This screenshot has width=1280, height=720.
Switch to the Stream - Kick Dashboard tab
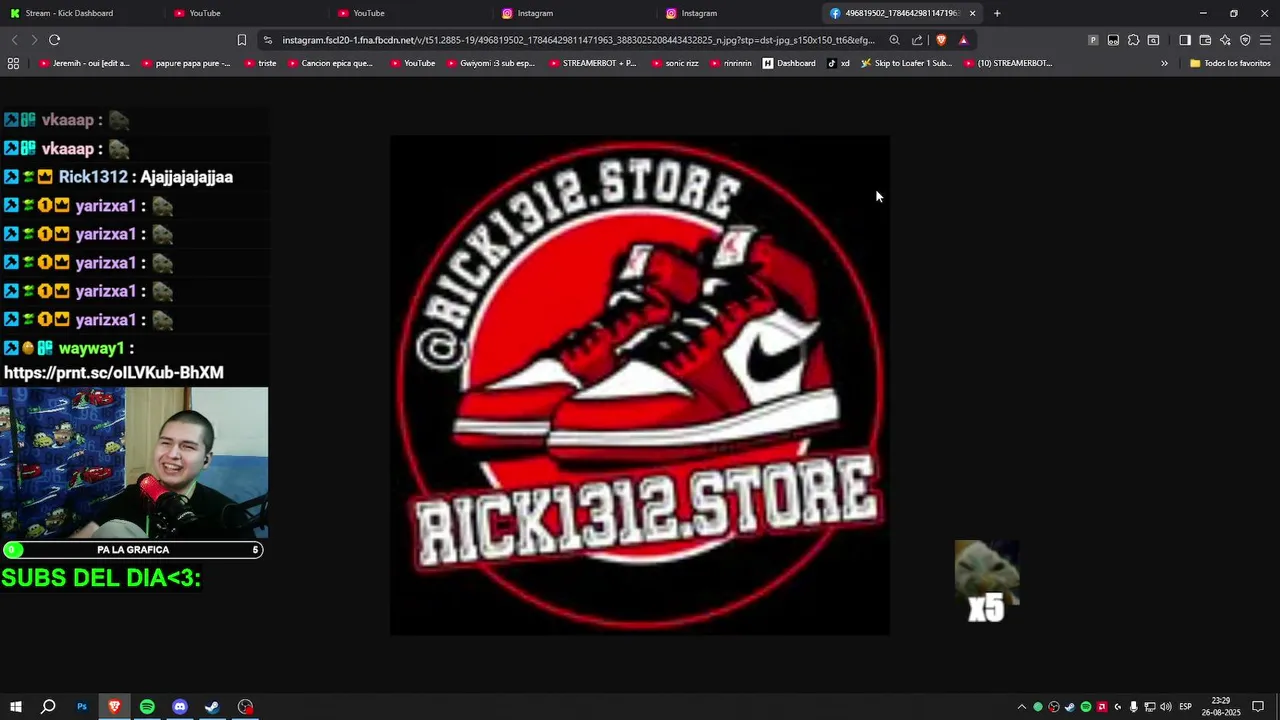click(82, 13)
